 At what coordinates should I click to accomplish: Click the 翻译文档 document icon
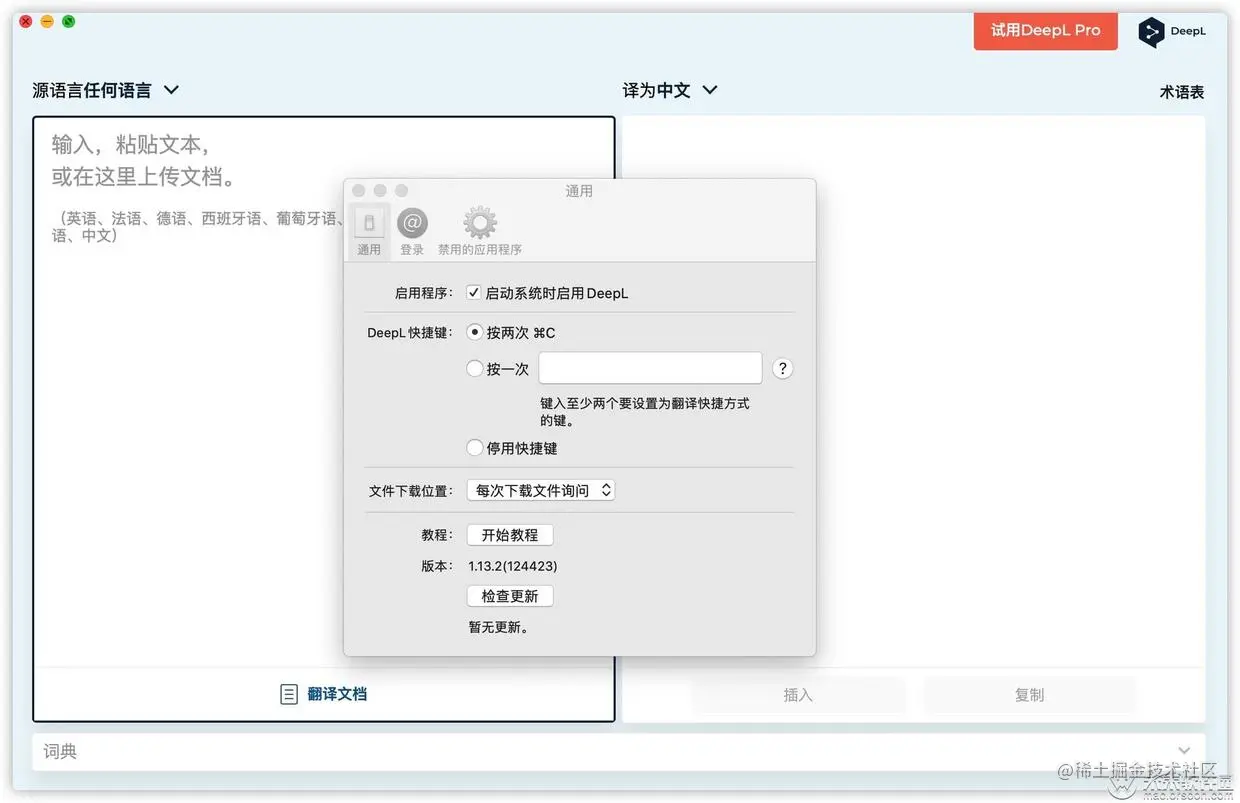tap(289, 694)
